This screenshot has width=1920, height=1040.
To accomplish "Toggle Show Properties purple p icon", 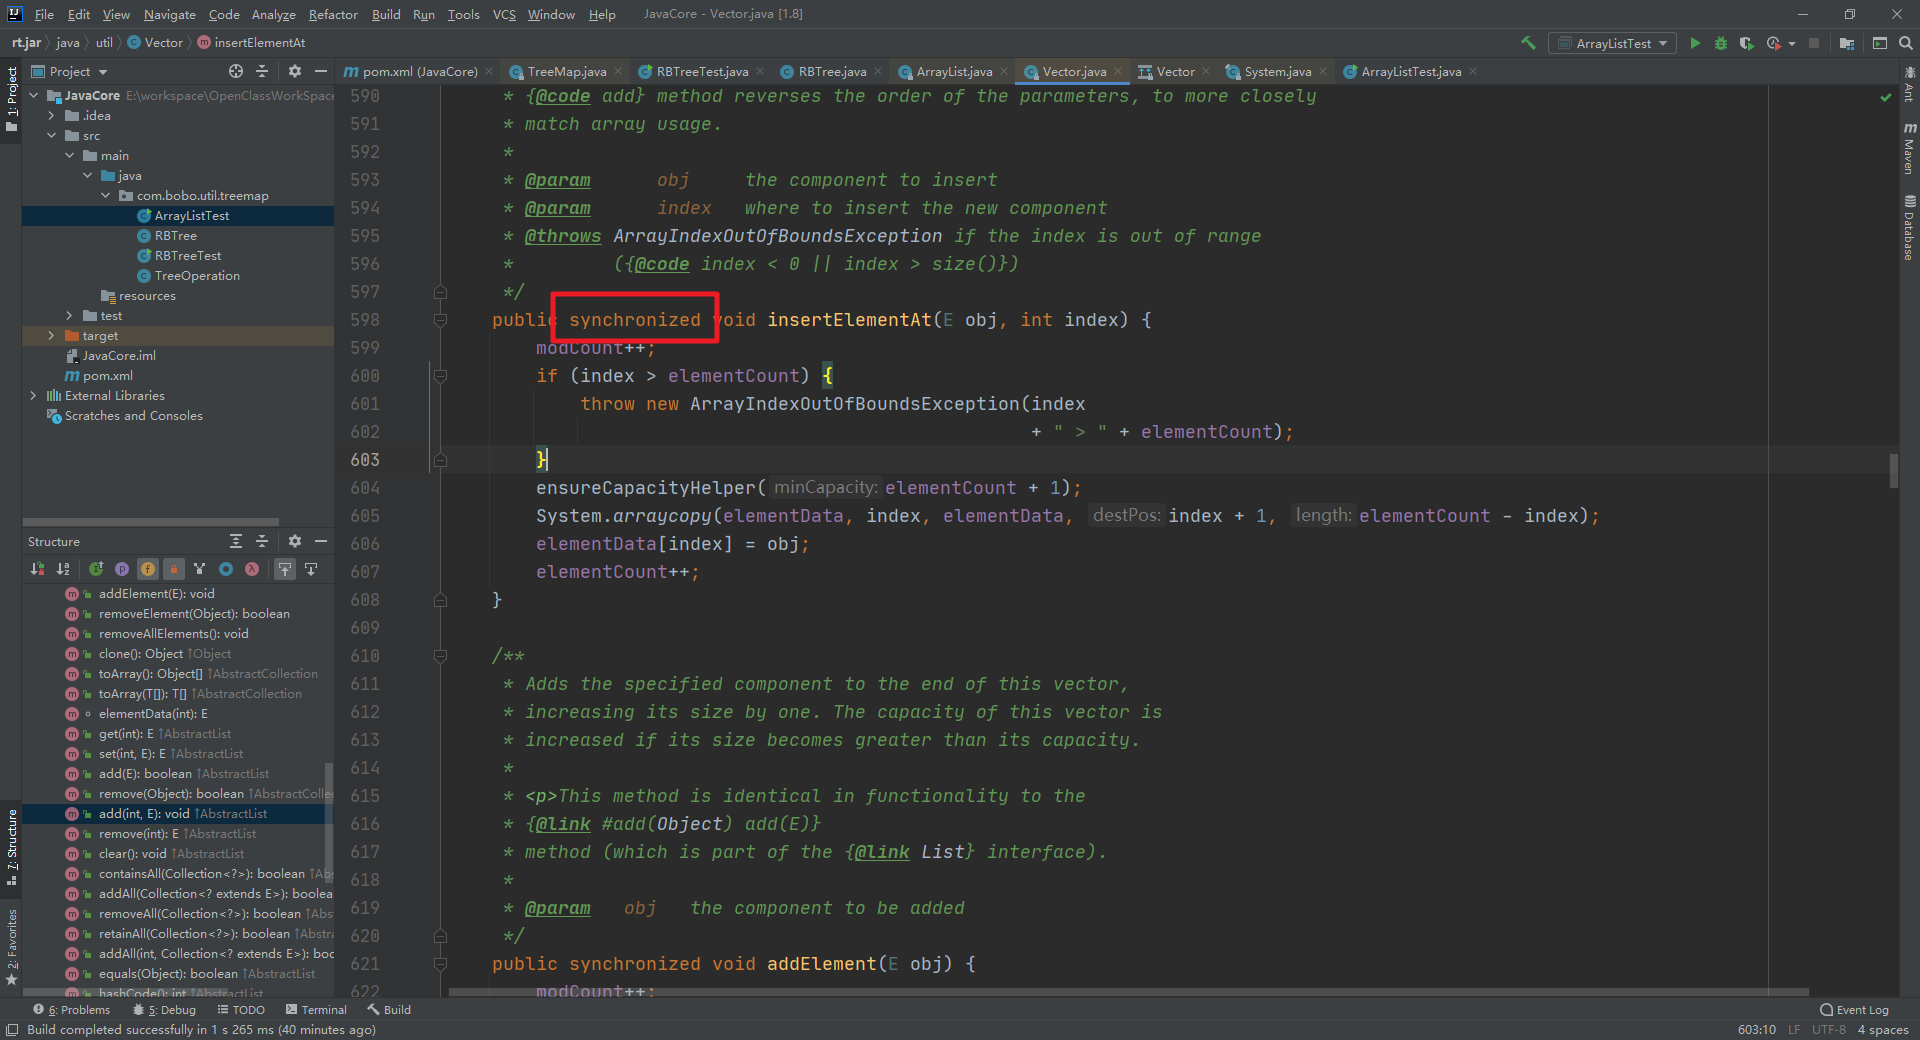I will click(x=122, y=569).
